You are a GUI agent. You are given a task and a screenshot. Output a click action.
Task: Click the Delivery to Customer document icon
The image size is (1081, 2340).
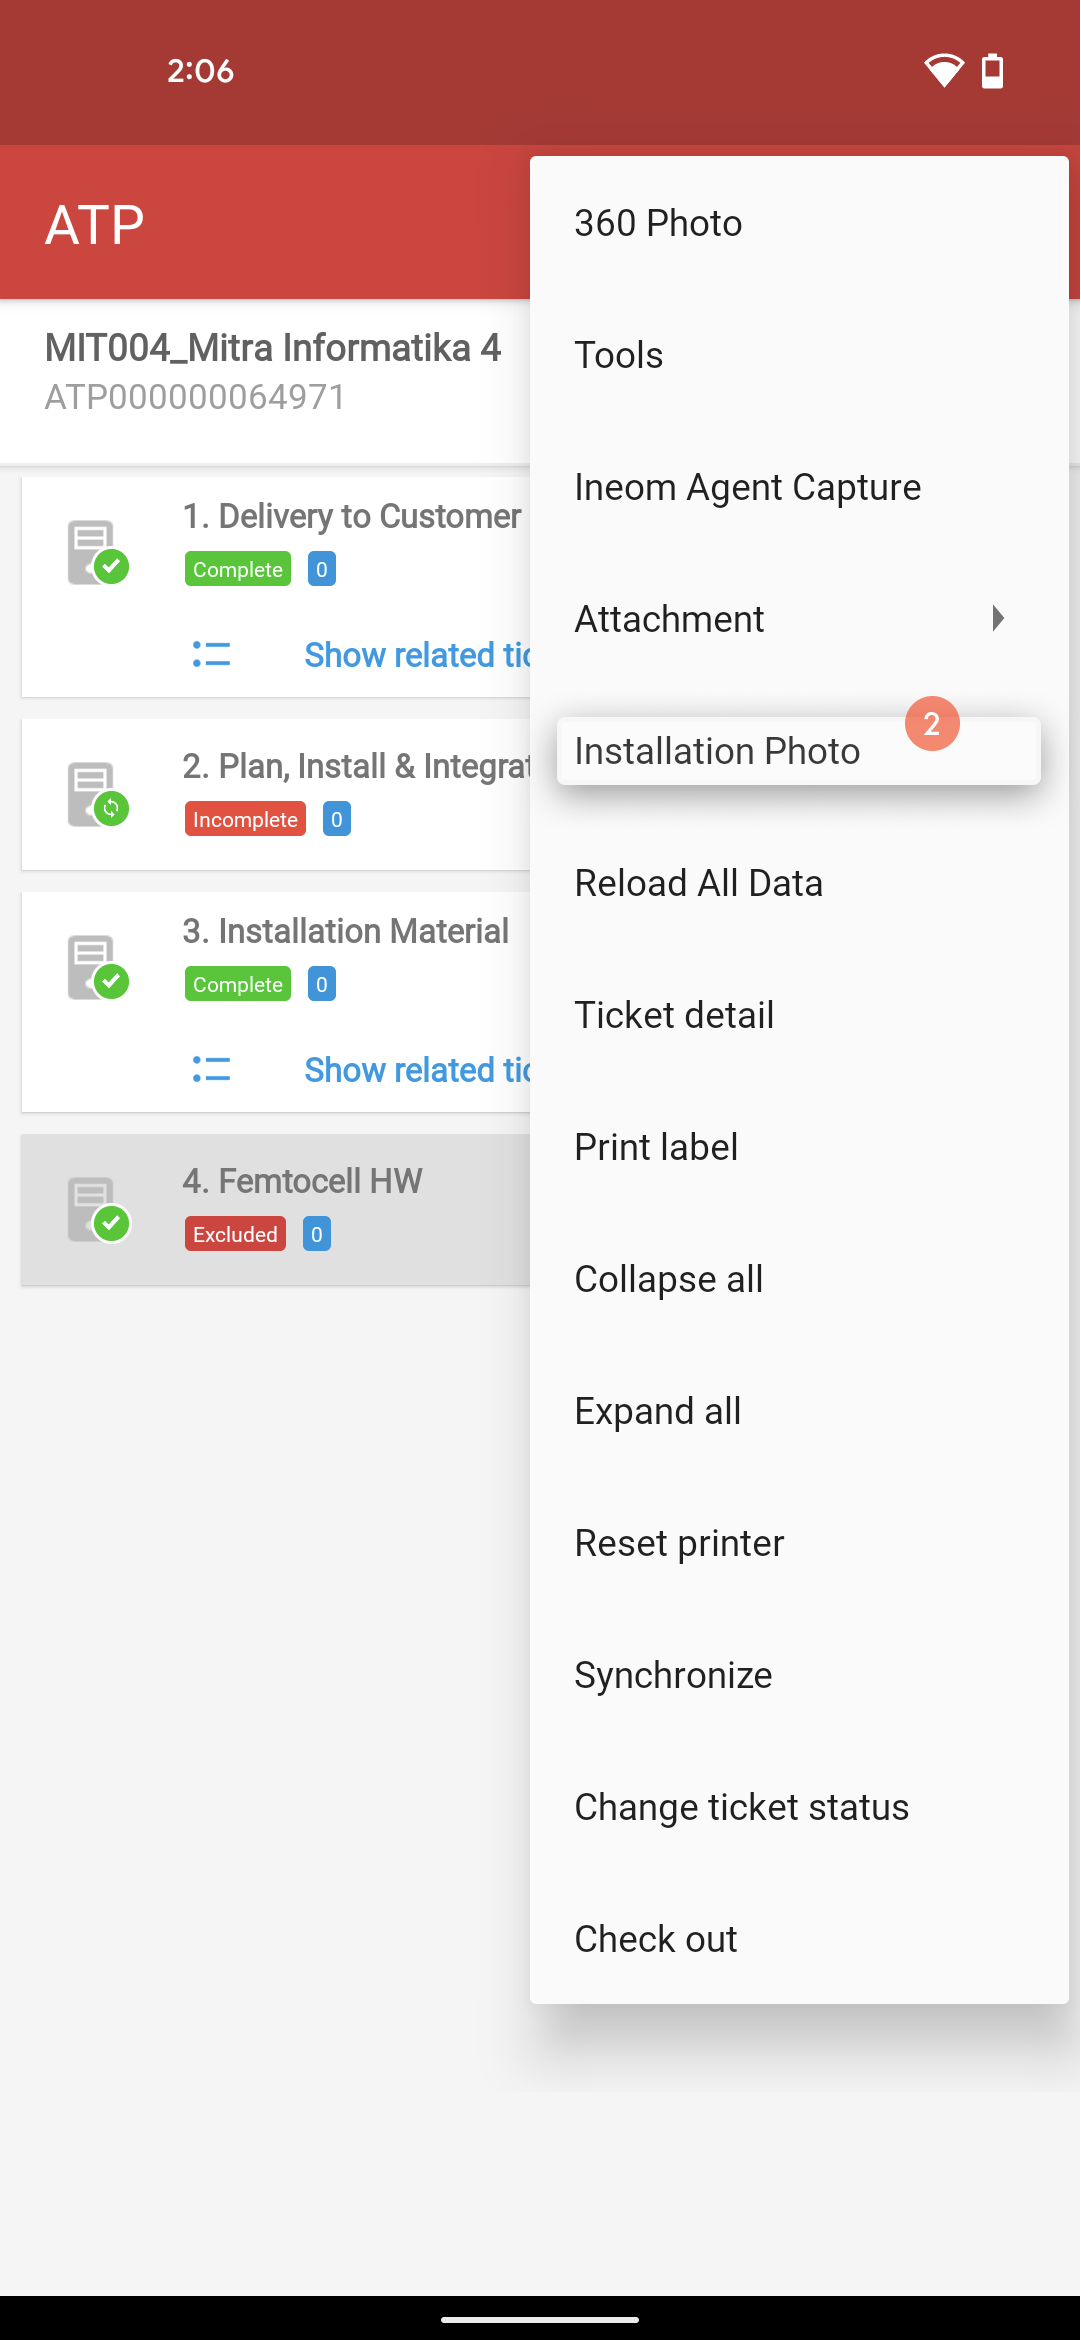click(x=97, y=552)
